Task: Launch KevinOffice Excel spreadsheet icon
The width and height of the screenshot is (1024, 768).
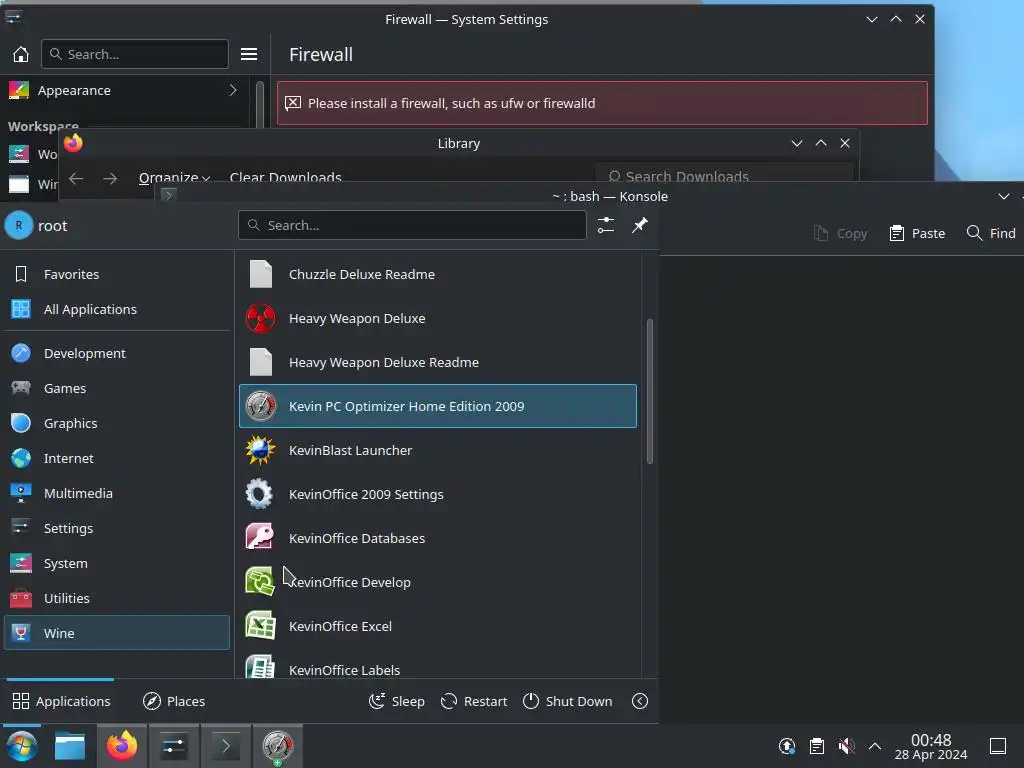Action: (260, 625)
